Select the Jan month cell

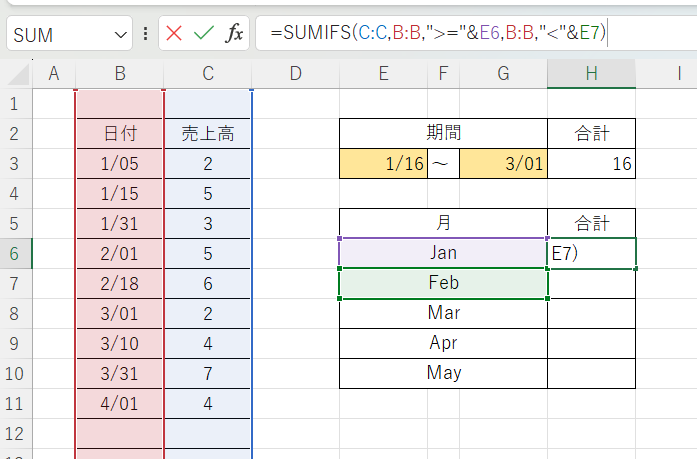tap(443, 253)
